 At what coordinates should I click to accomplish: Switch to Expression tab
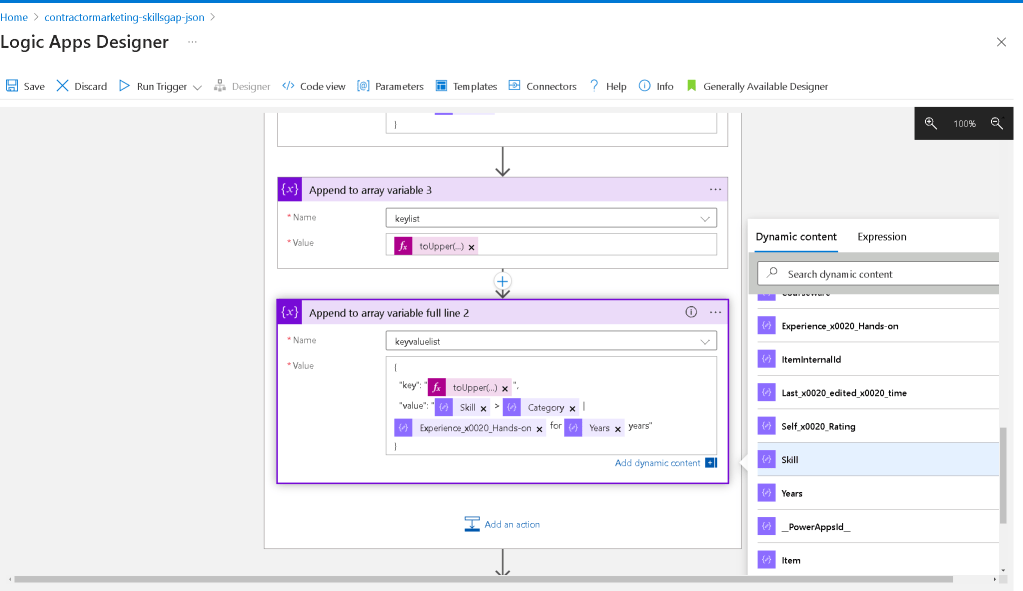point(881,237)
